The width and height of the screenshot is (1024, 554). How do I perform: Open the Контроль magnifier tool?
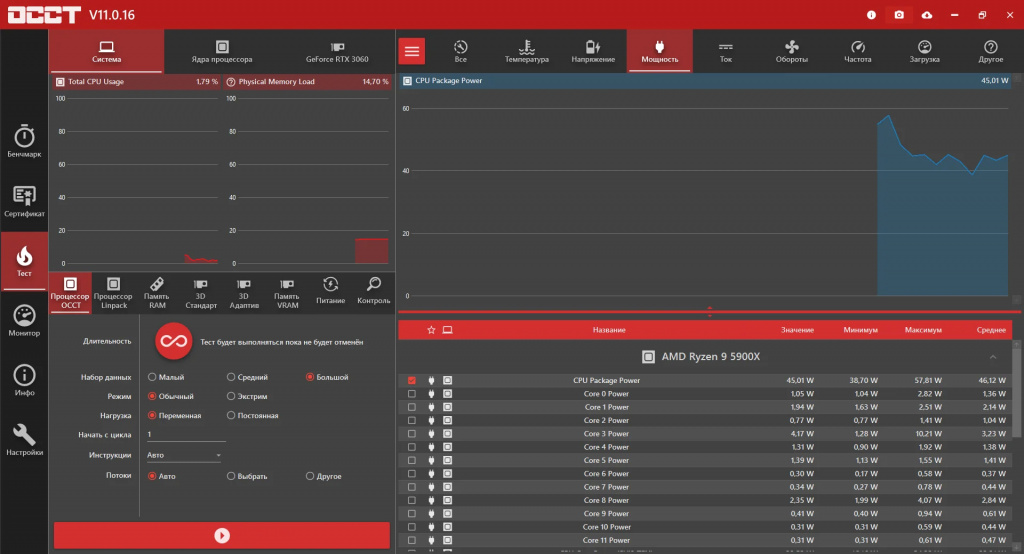374,291
